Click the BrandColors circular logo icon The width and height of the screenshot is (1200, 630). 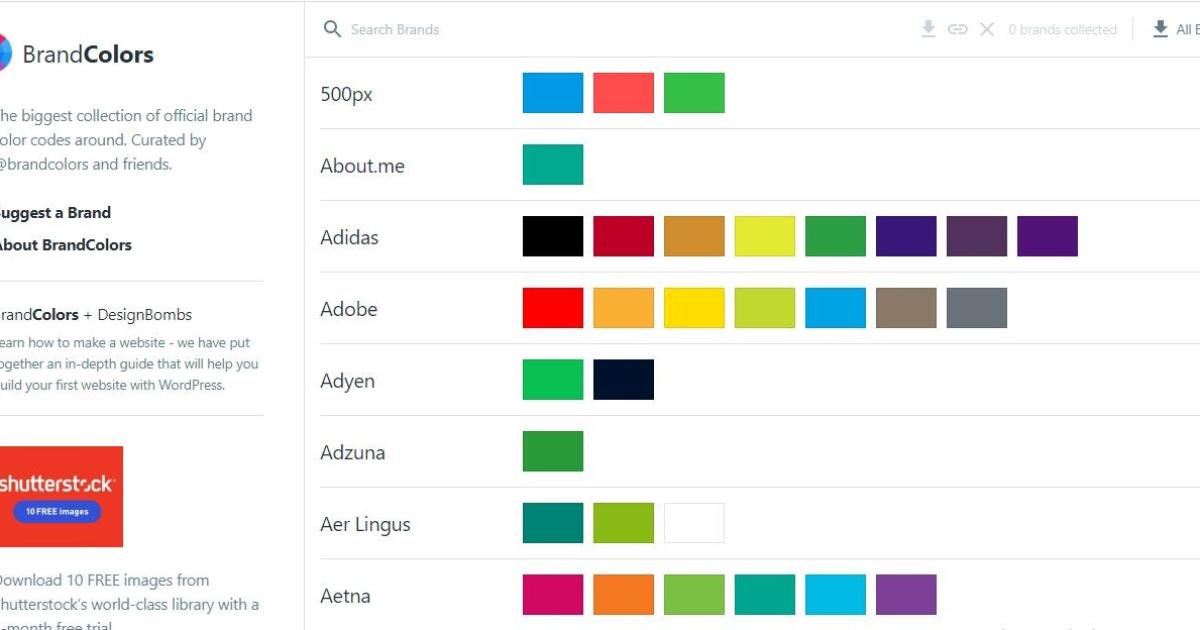[x=3, y=53]
